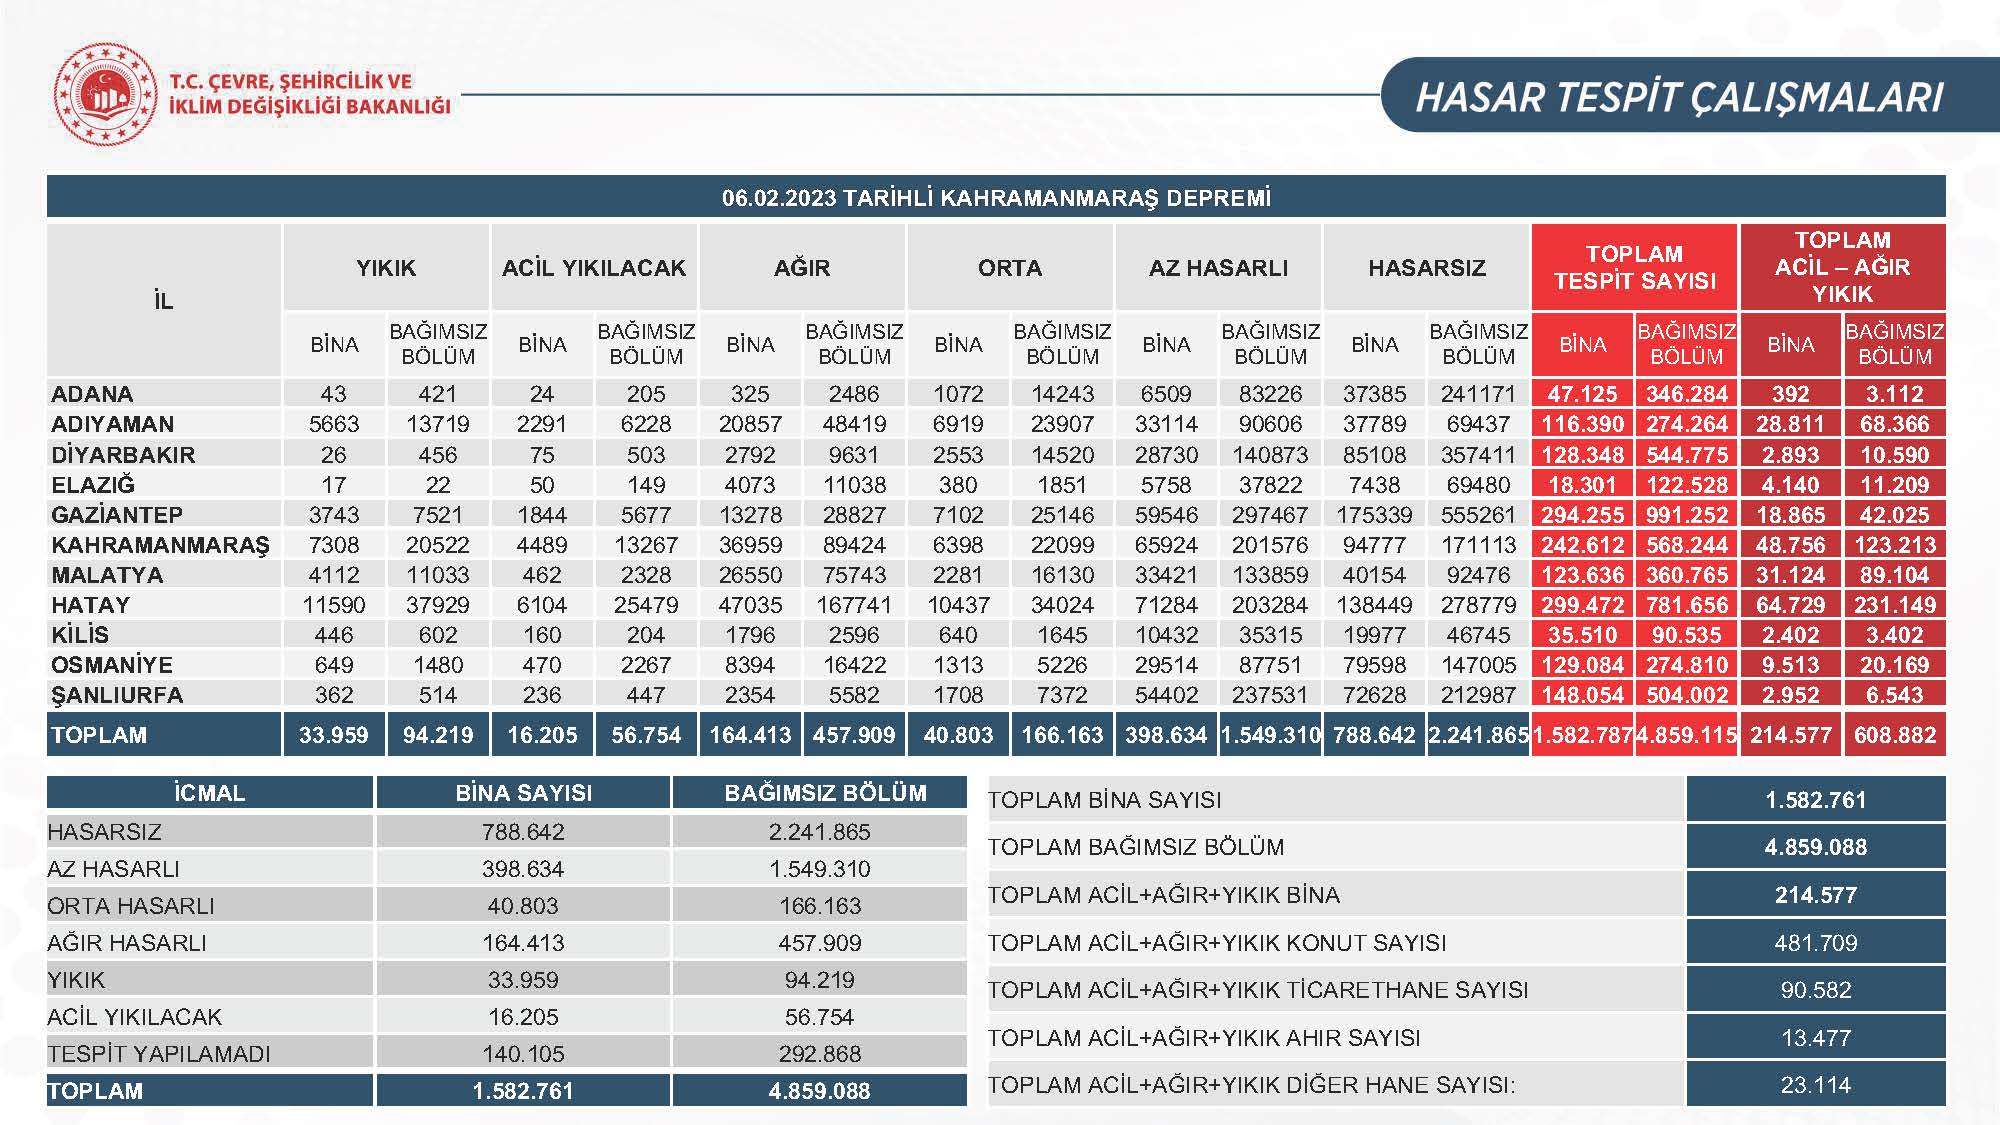Click the TOPLAM ACİL+AĞIR+YIKIK KONUT SAYISI label
This screenshot has width=2000, height=1125.
[1217, 943]
